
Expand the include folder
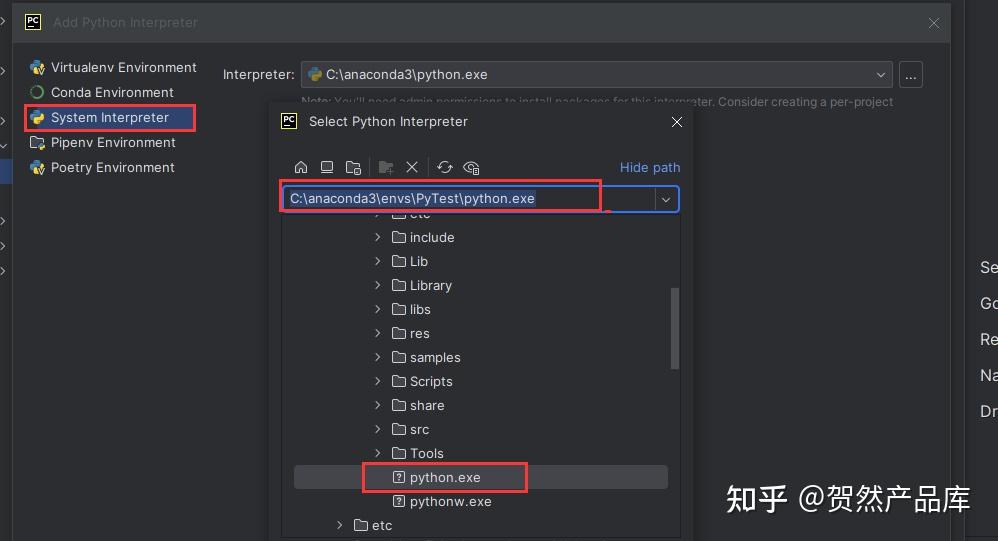[x=377, y=237]
